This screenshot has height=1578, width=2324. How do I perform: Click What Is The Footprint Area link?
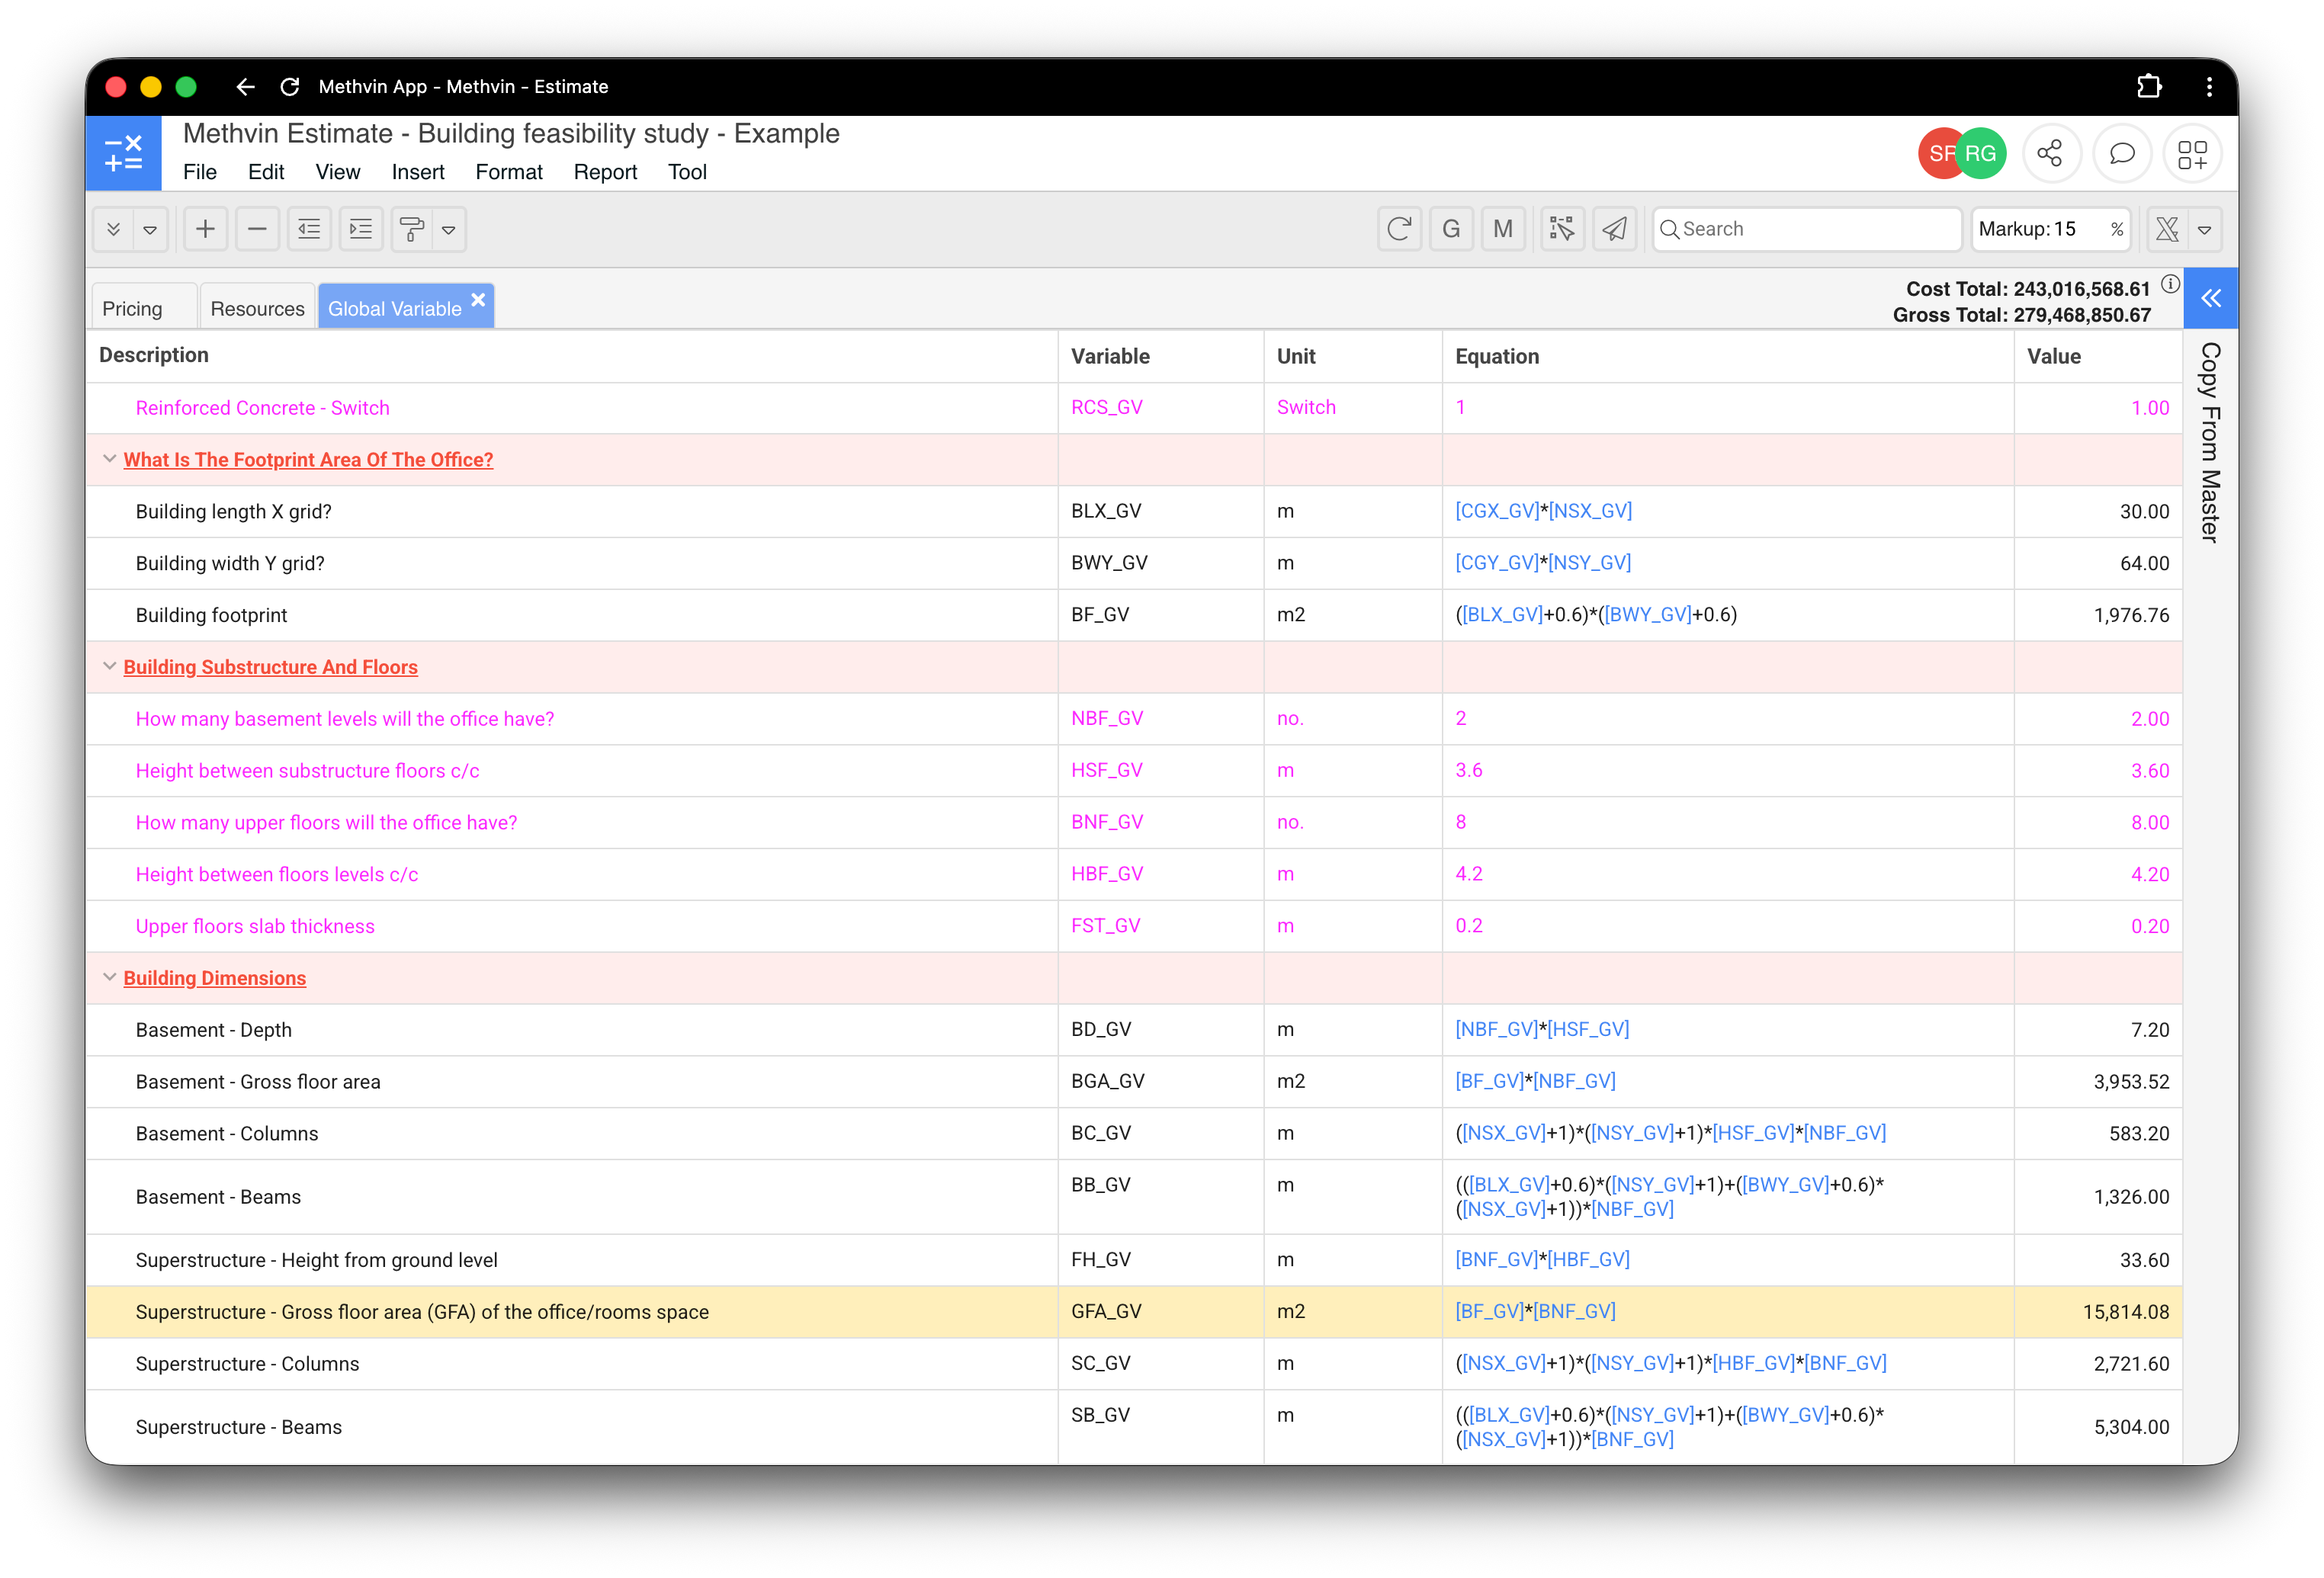[x=308, y=460]
